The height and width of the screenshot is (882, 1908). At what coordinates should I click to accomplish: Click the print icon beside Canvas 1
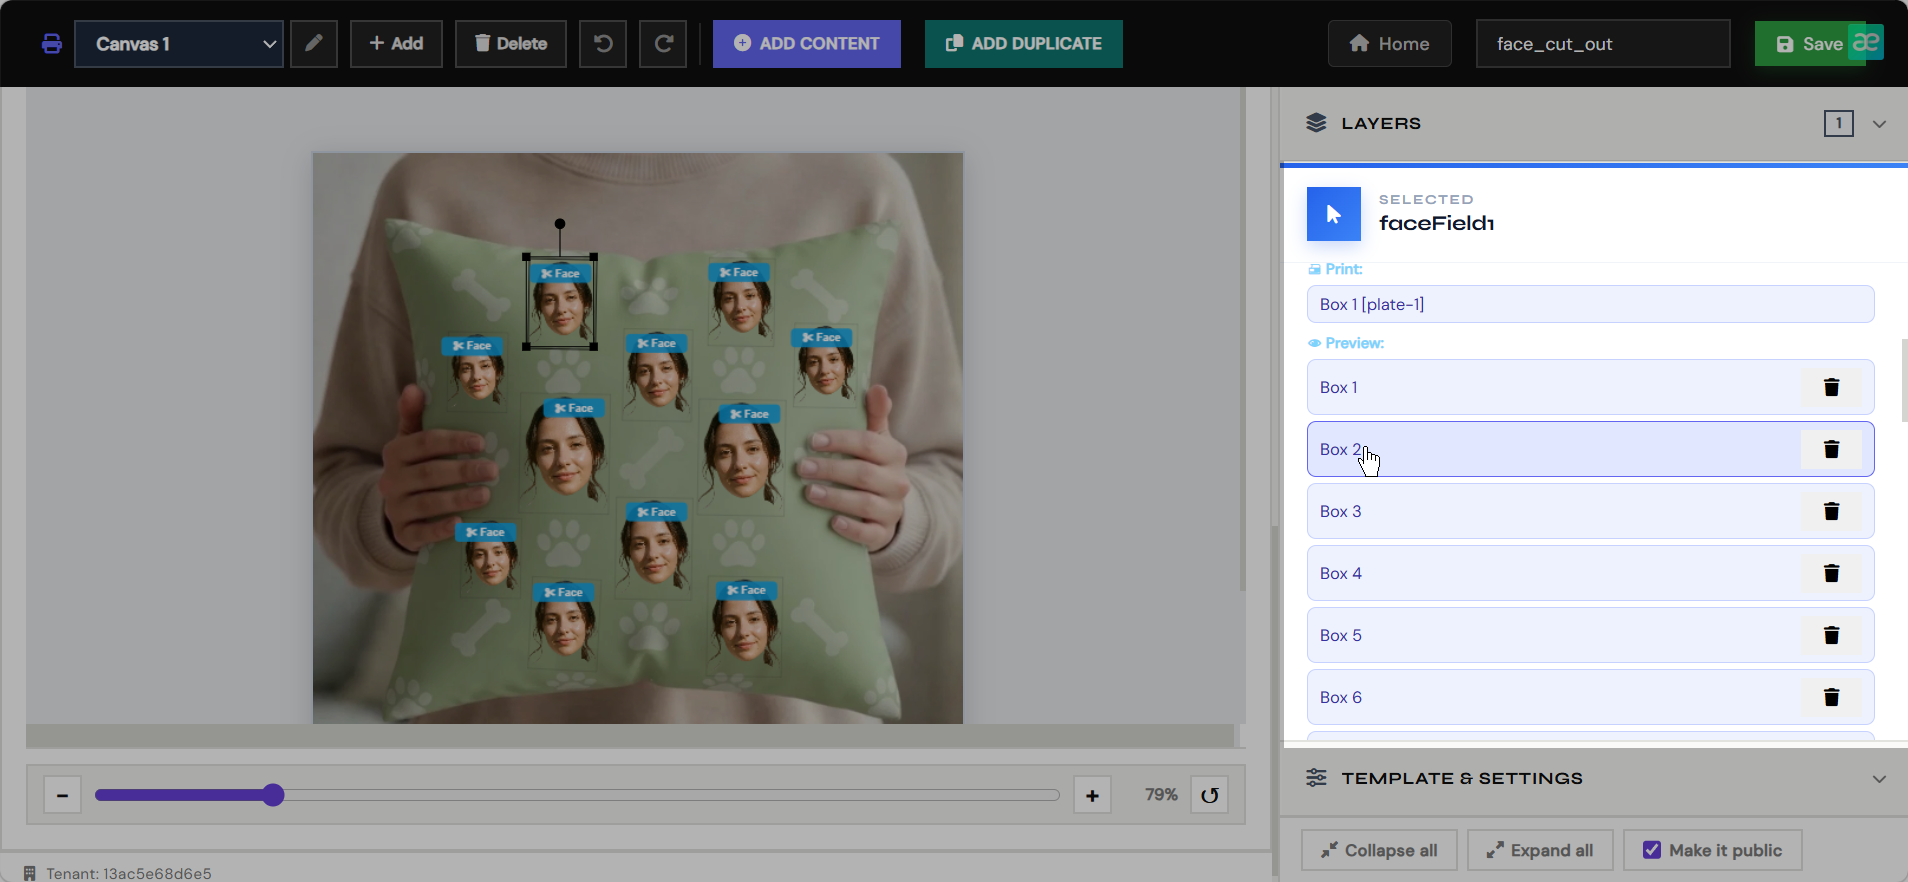coord(52,44)
